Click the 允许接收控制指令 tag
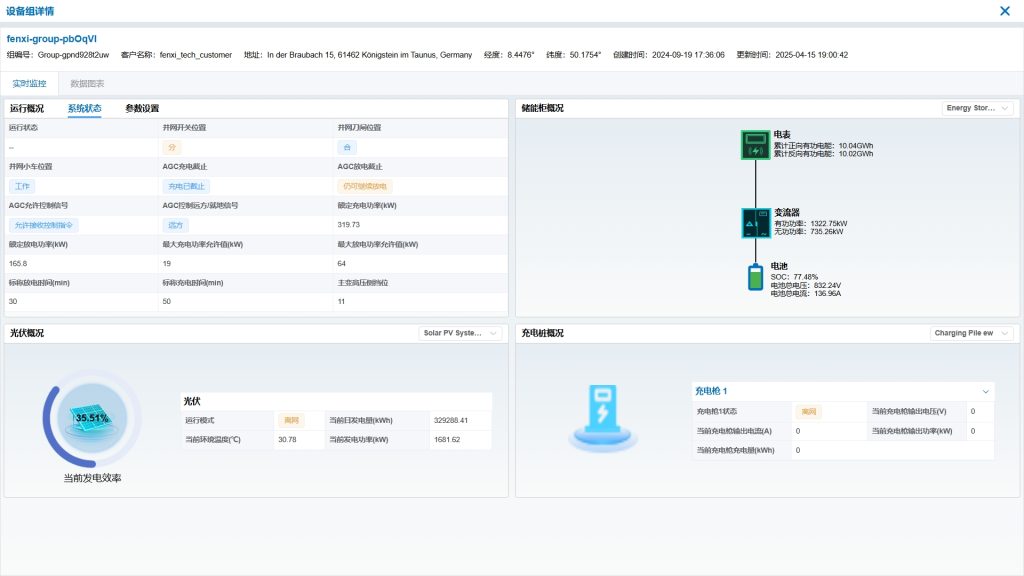The image size is (1024, 576). [44, 225]
